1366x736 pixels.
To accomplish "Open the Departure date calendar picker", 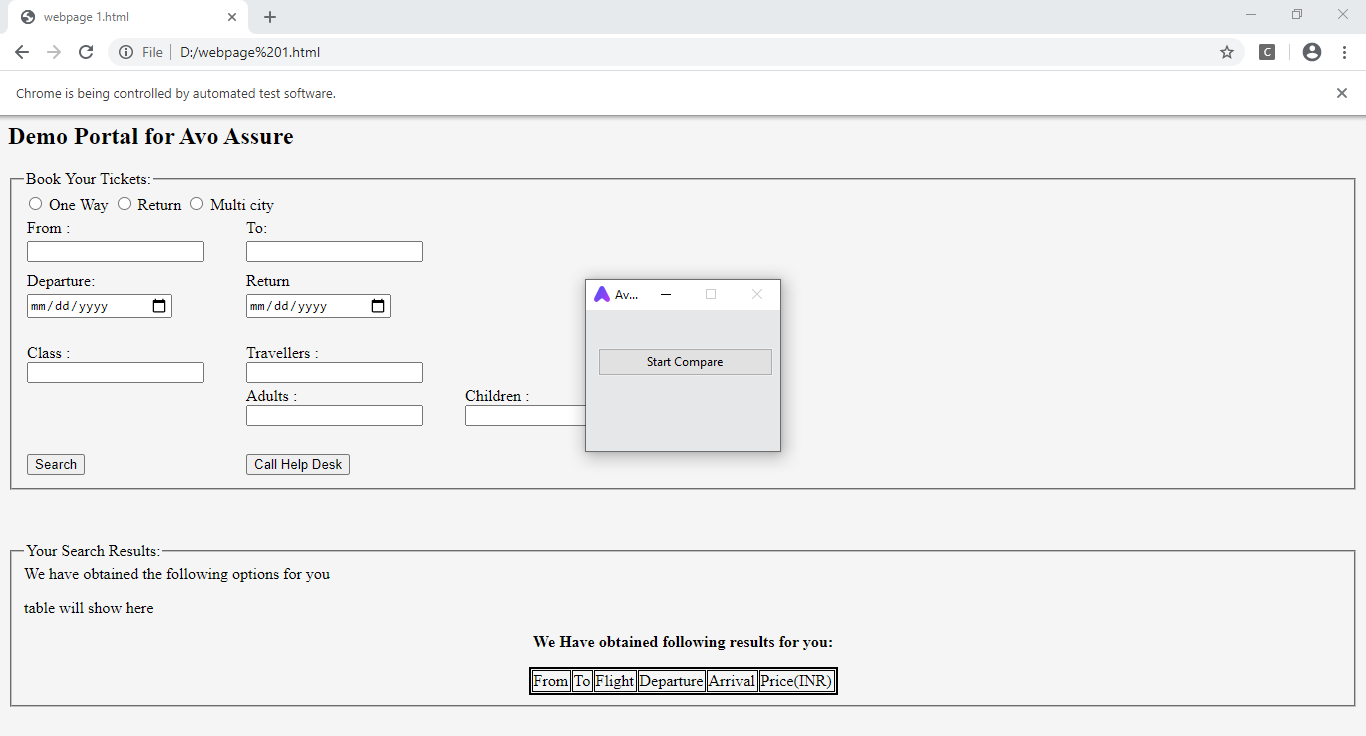I will [159, 306].
